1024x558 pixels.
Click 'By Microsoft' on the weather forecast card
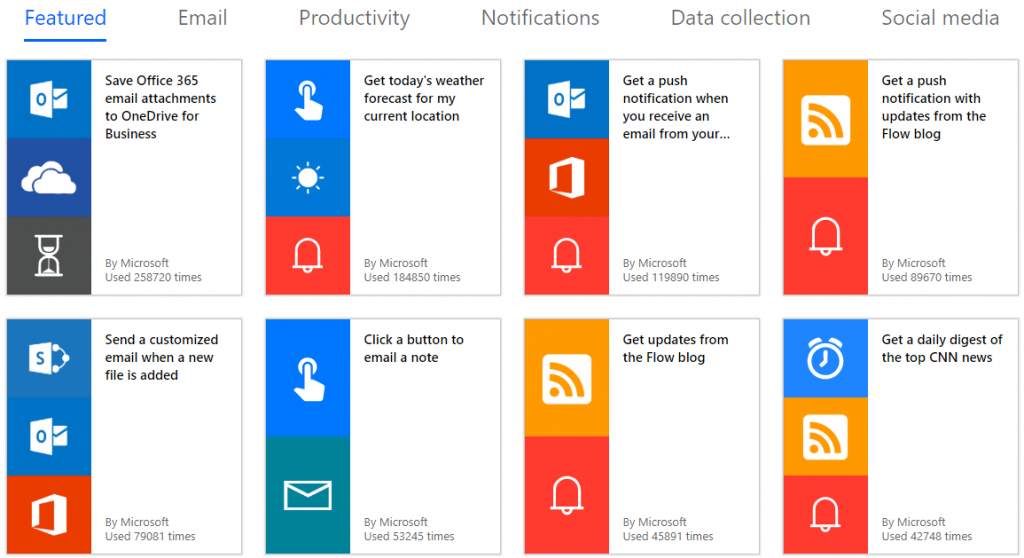396,263
